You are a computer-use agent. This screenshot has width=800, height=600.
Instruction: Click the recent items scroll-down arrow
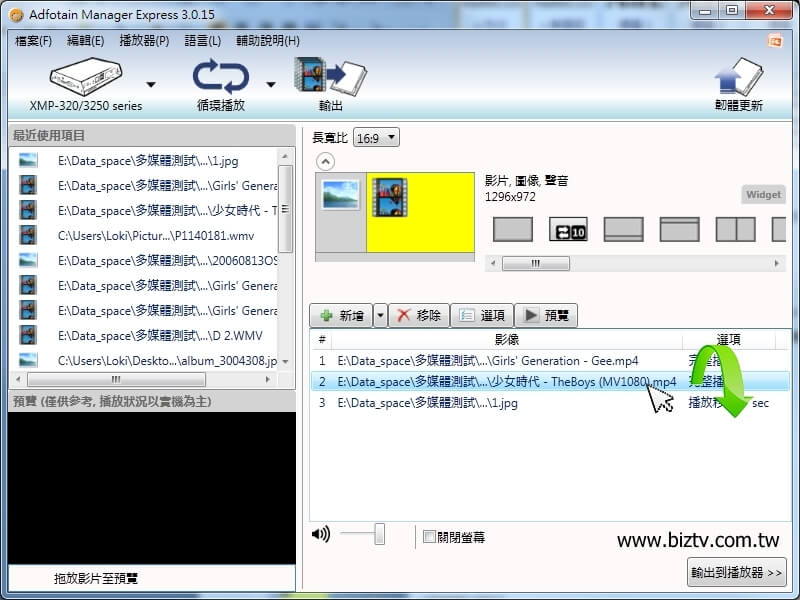pos(285,362)
